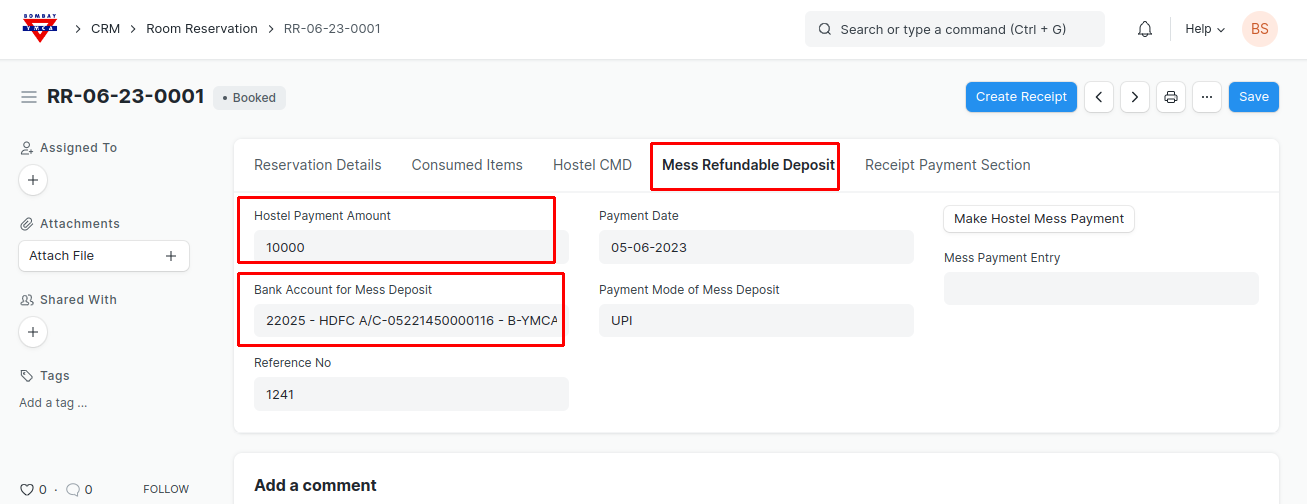Go to previous record arrow

point(1099,97)
